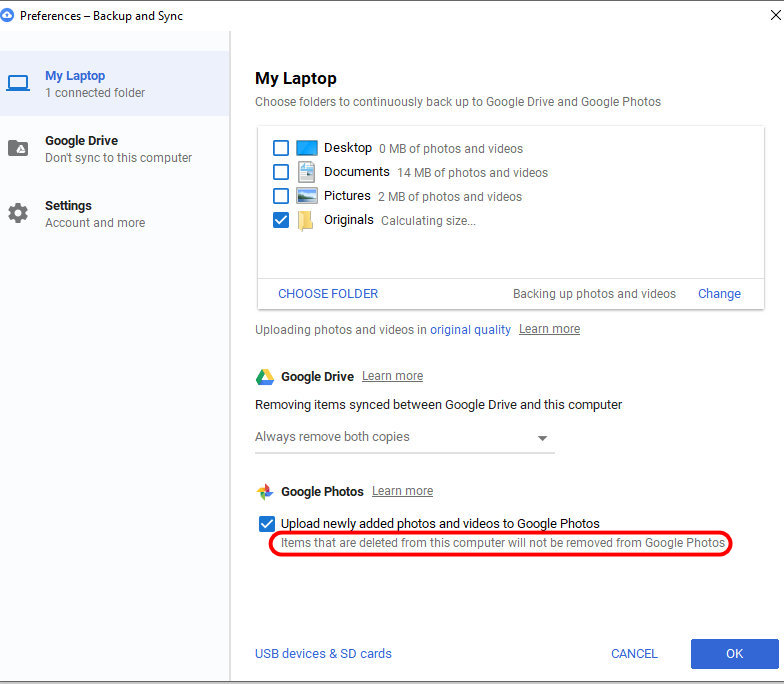Click '14 MB of photos and videos' text
784x684 pixels.
[x=472, y=173]
